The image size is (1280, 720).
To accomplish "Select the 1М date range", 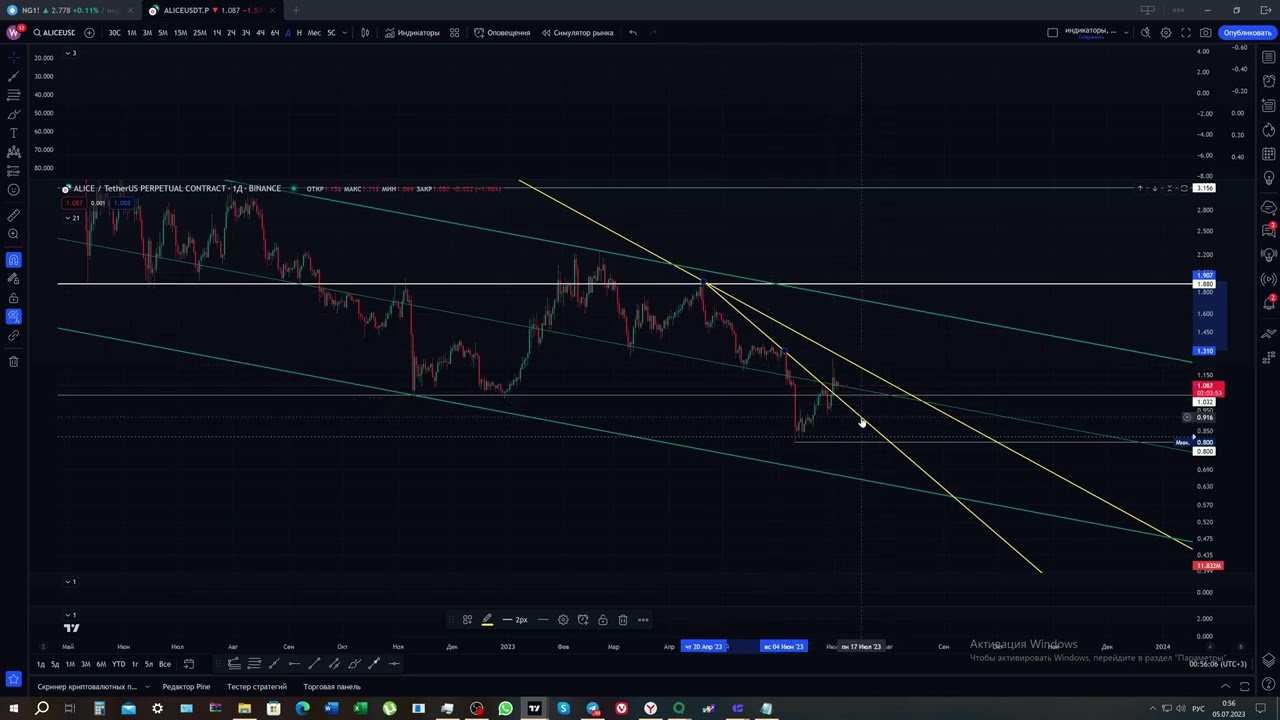I will click(70, 665).
